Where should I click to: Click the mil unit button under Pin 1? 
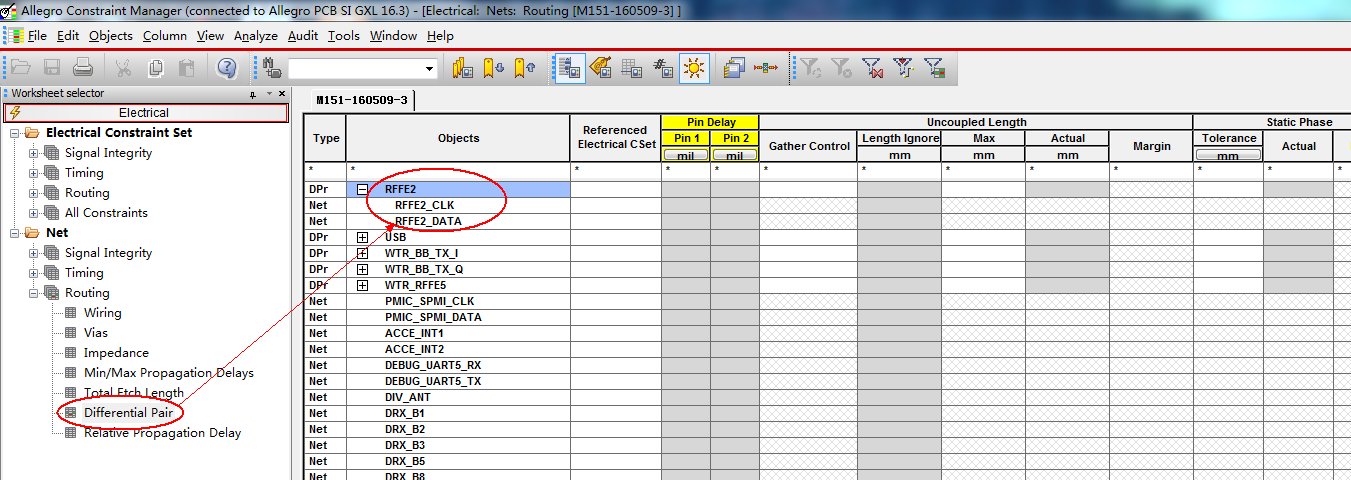coord(686,155)
